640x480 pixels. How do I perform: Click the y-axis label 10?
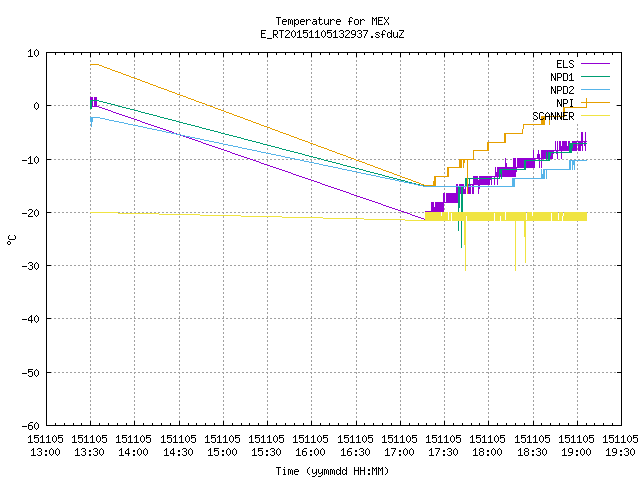point(33,53)
